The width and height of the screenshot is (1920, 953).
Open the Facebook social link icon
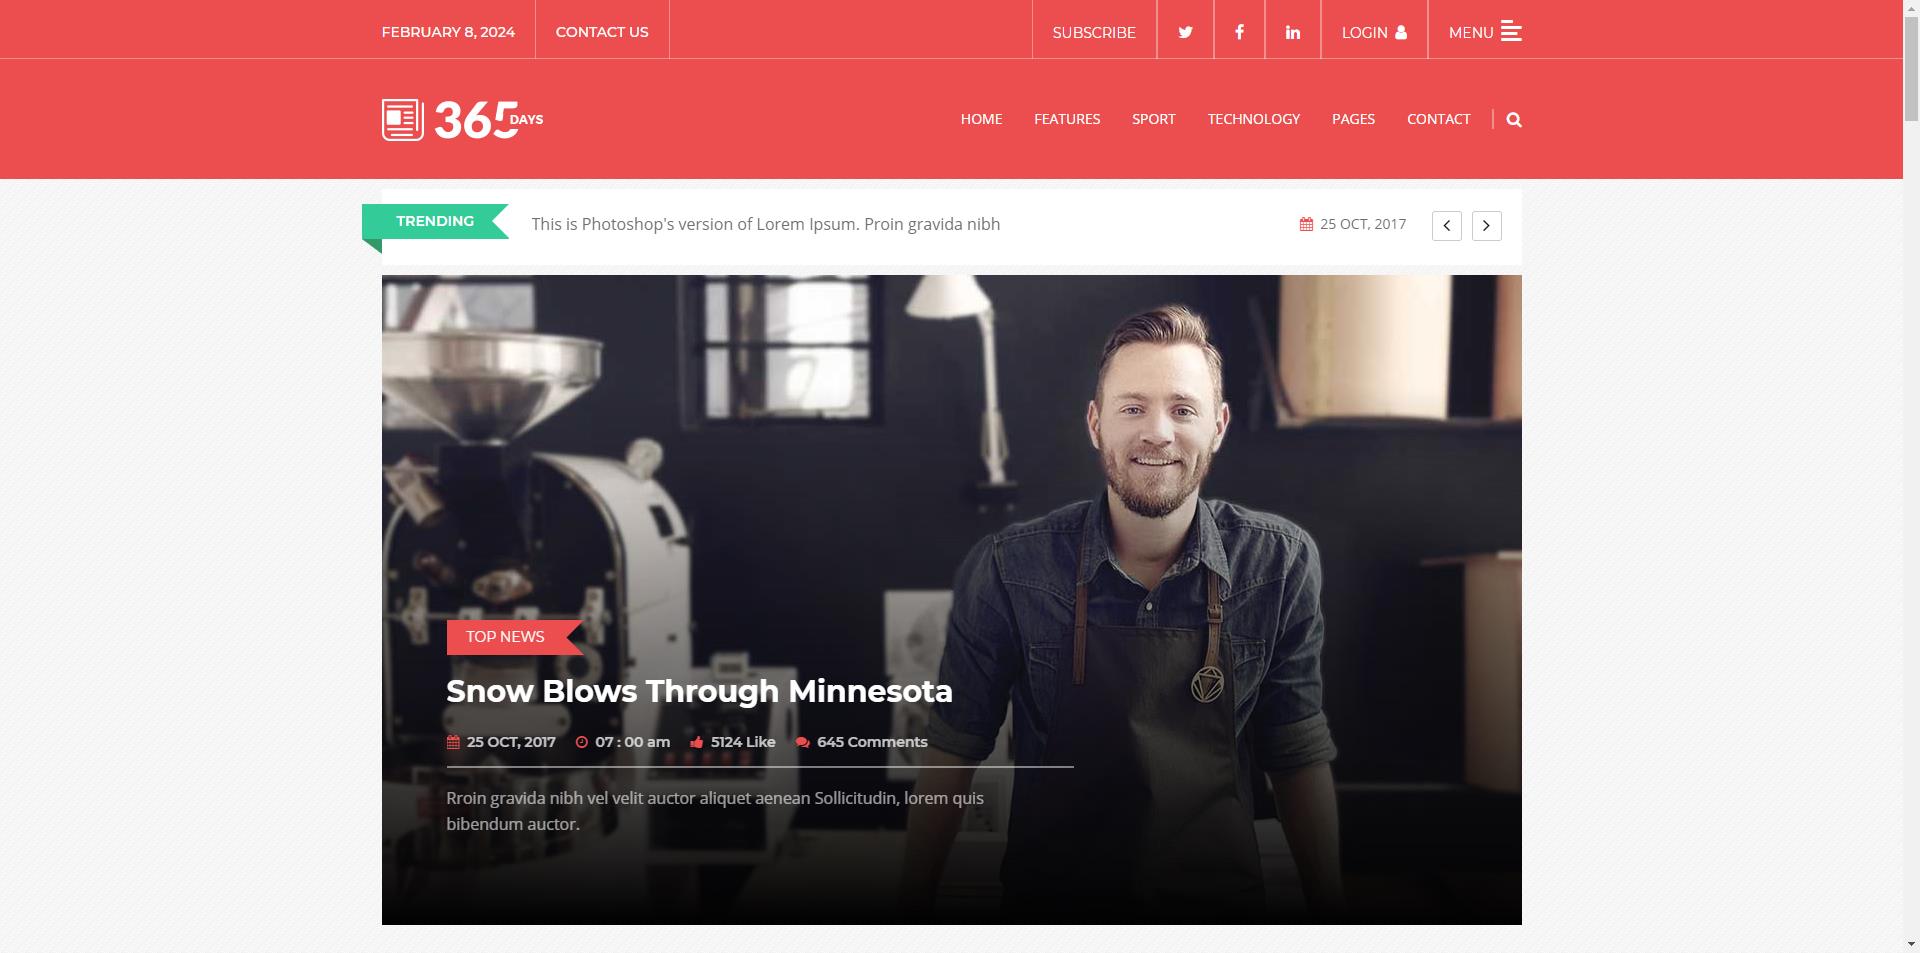coord(1239,32)
